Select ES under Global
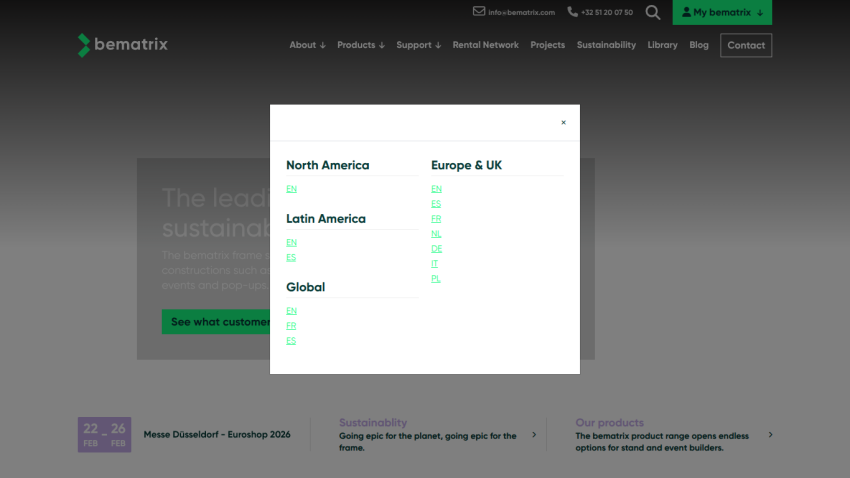850x478 pixels. coord(291,340)
